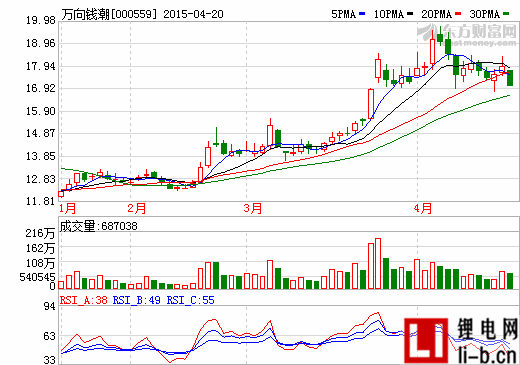The width and height of the screenshot is (520, 365).
Task: Select the 20PMA legend label
Action: click(x=437, y=14)
